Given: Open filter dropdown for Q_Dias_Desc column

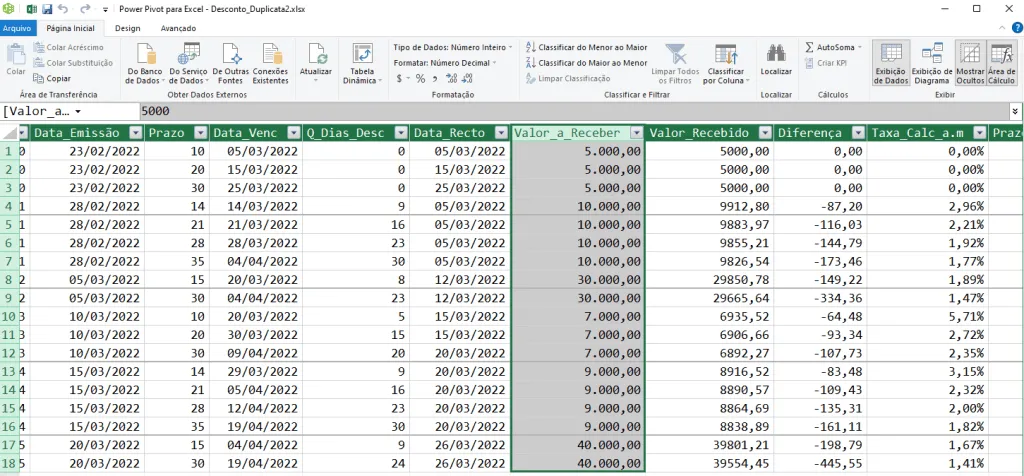Looking at the screenshot, I should click(x=400, y=133).
